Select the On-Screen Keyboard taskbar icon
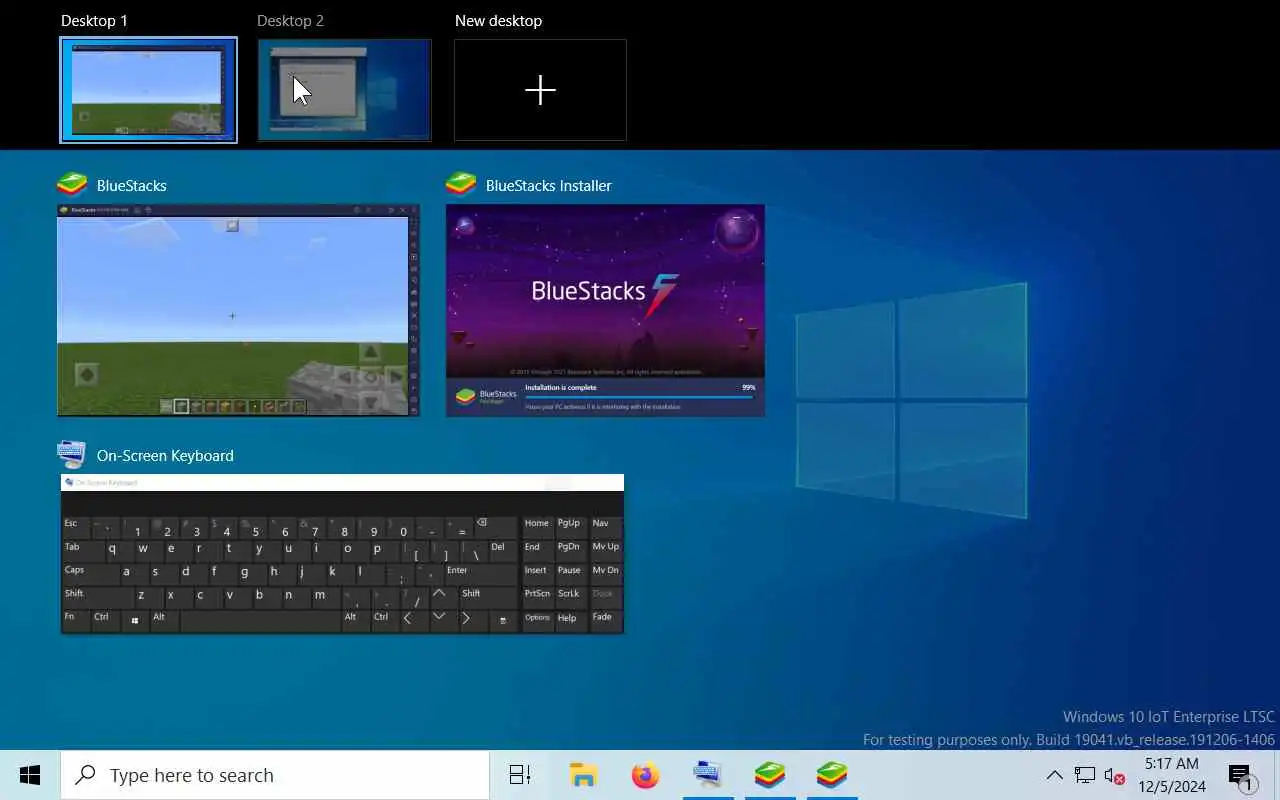 (x=708, y=775)
